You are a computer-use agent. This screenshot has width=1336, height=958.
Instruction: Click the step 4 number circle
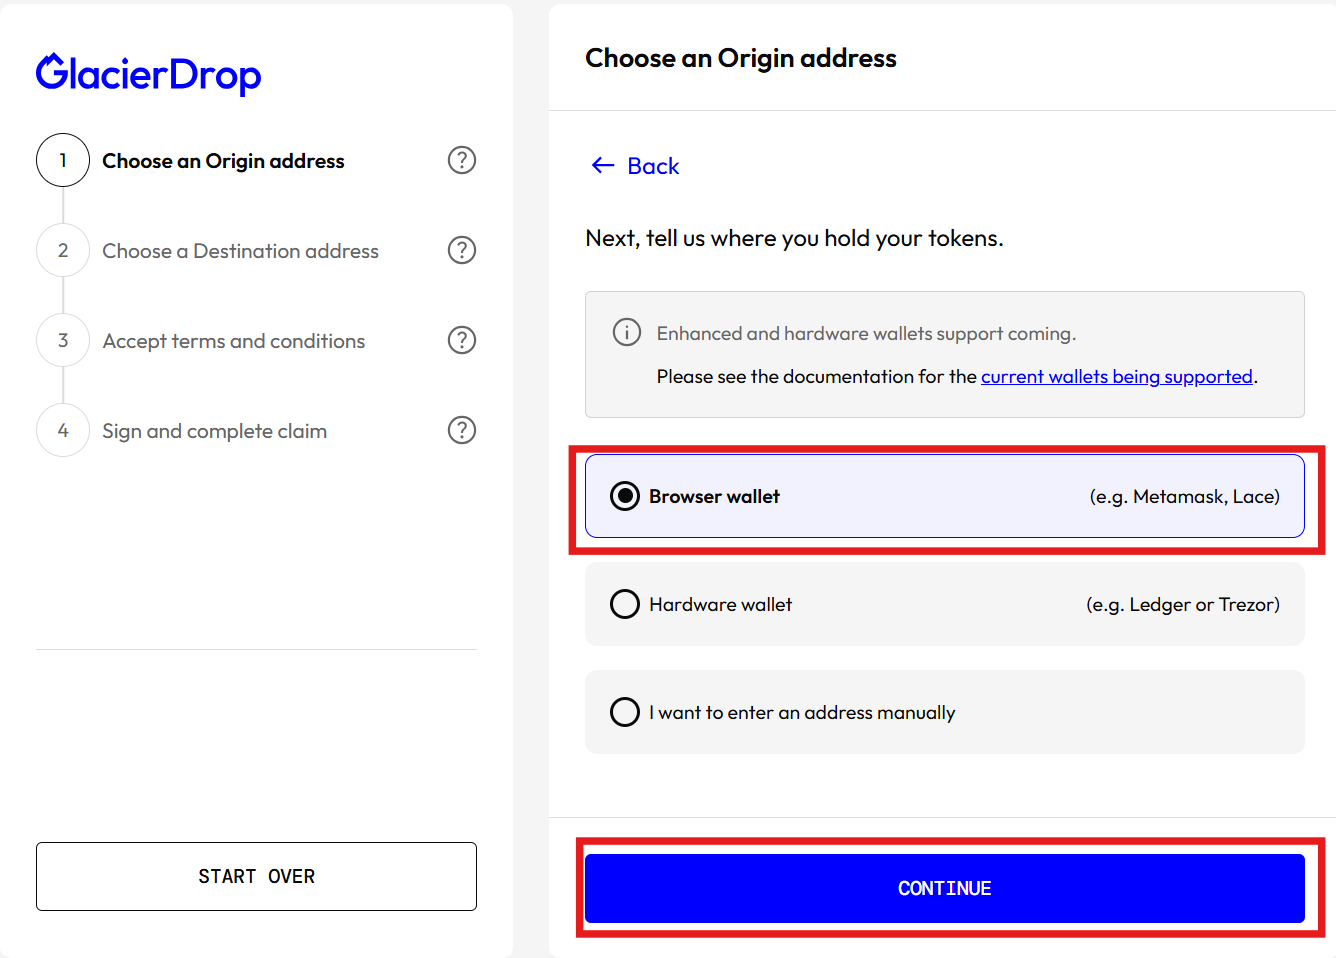63,430
